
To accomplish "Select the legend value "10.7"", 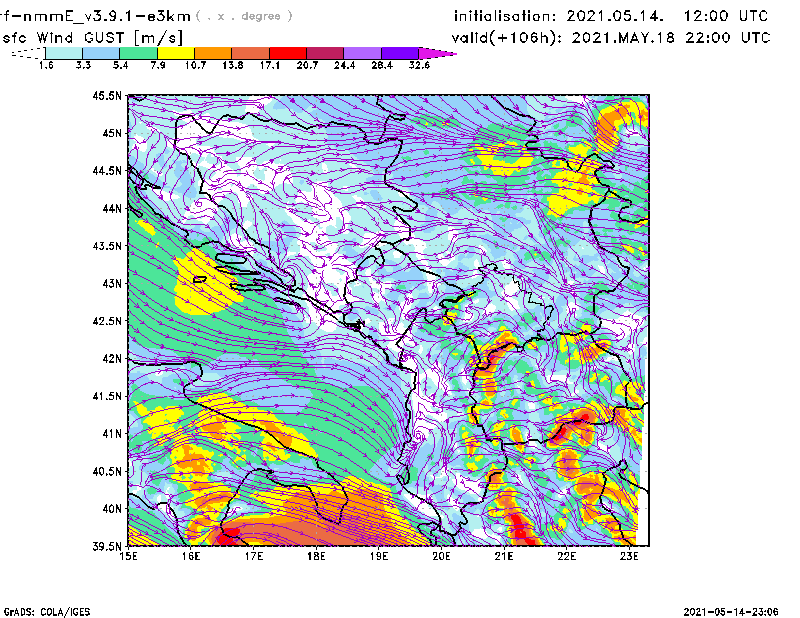I will (195, 65).
